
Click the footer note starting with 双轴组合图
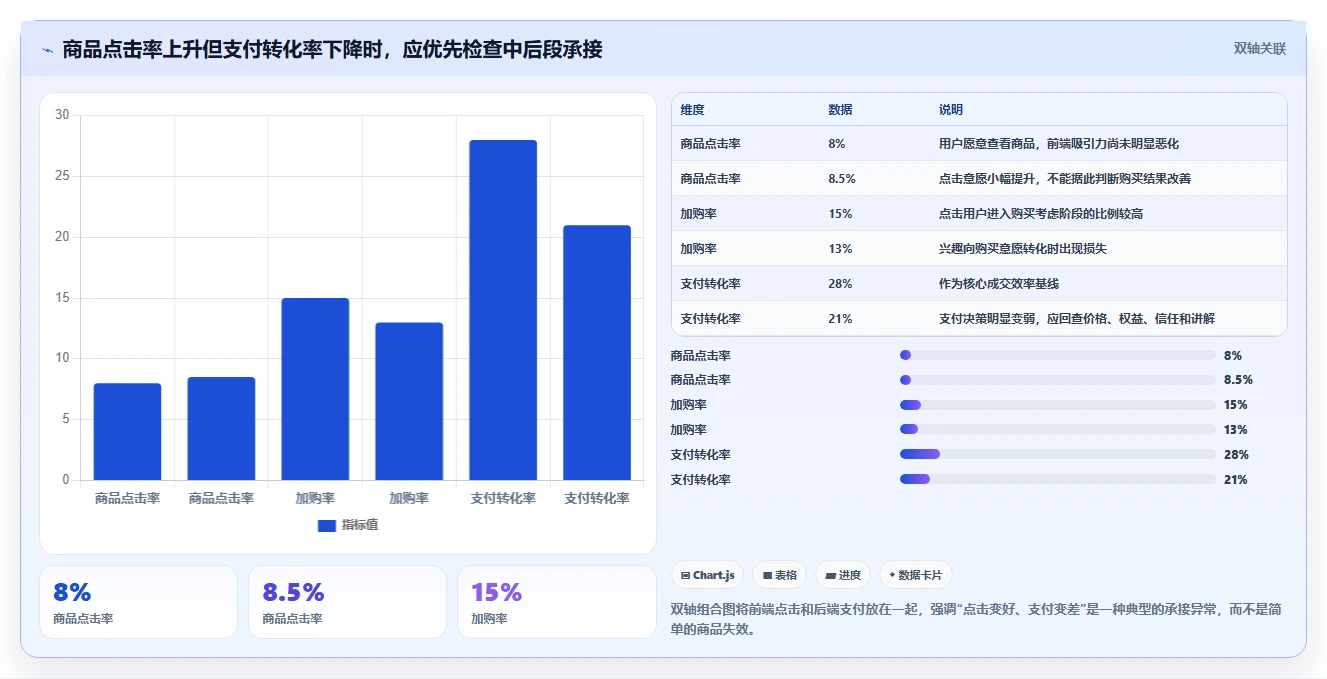976,619
